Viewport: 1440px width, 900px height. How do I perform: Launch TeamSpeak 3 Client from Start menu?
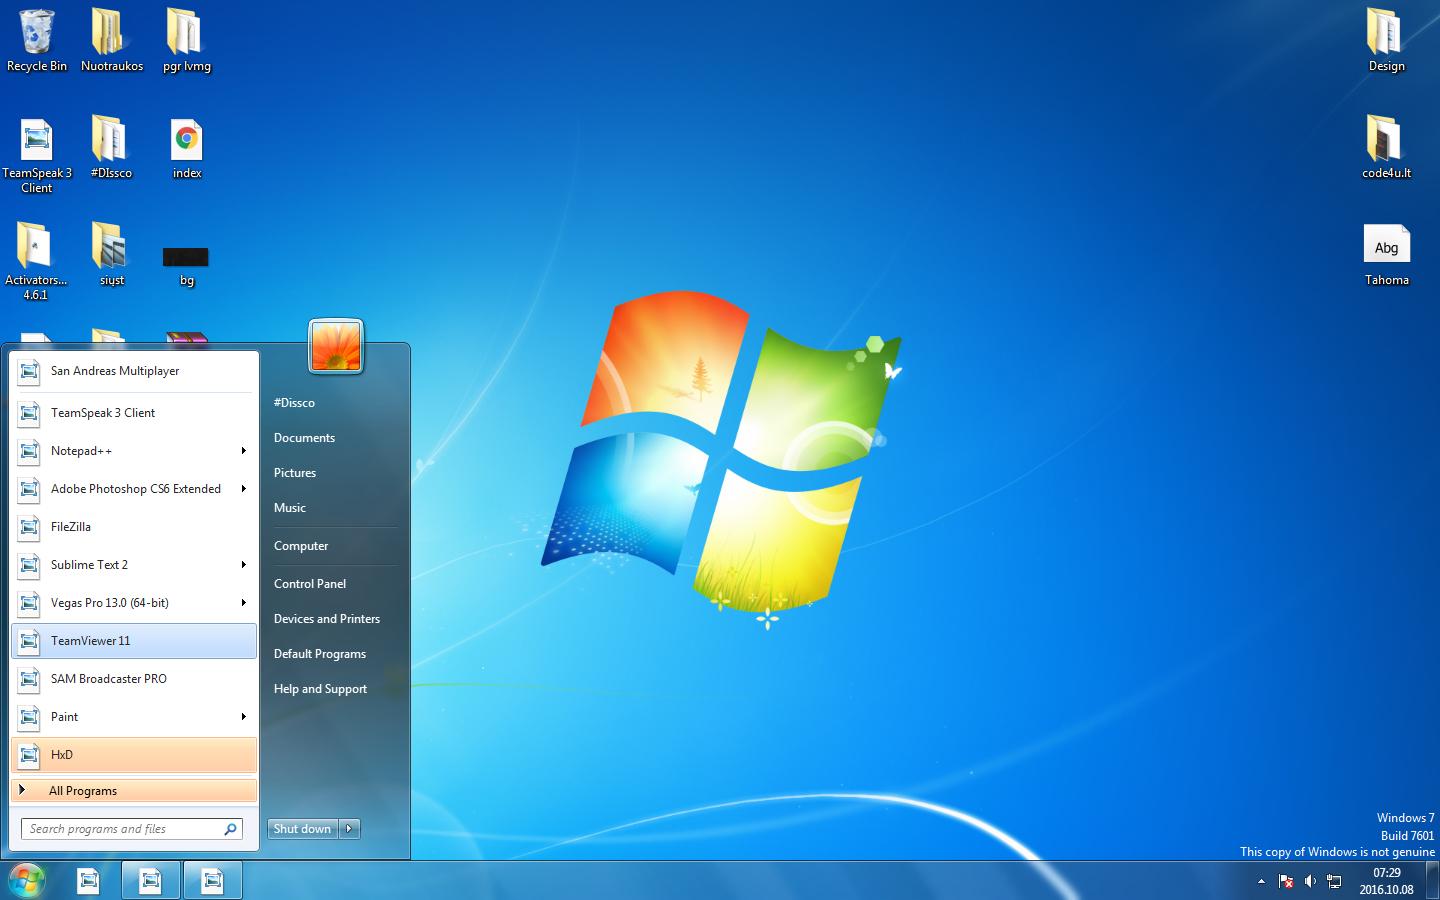point(134,413)
